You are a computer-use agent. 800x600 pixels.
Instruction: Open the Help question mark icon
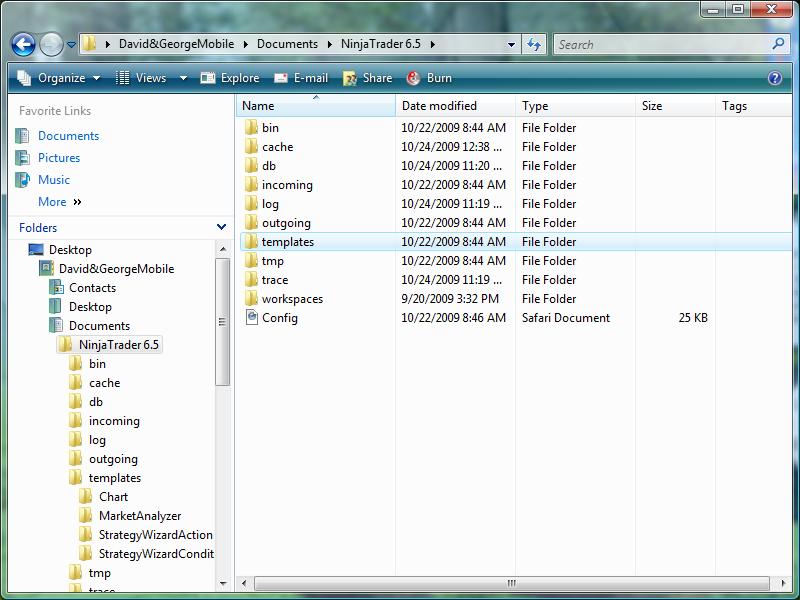click(x=774, y=78)
